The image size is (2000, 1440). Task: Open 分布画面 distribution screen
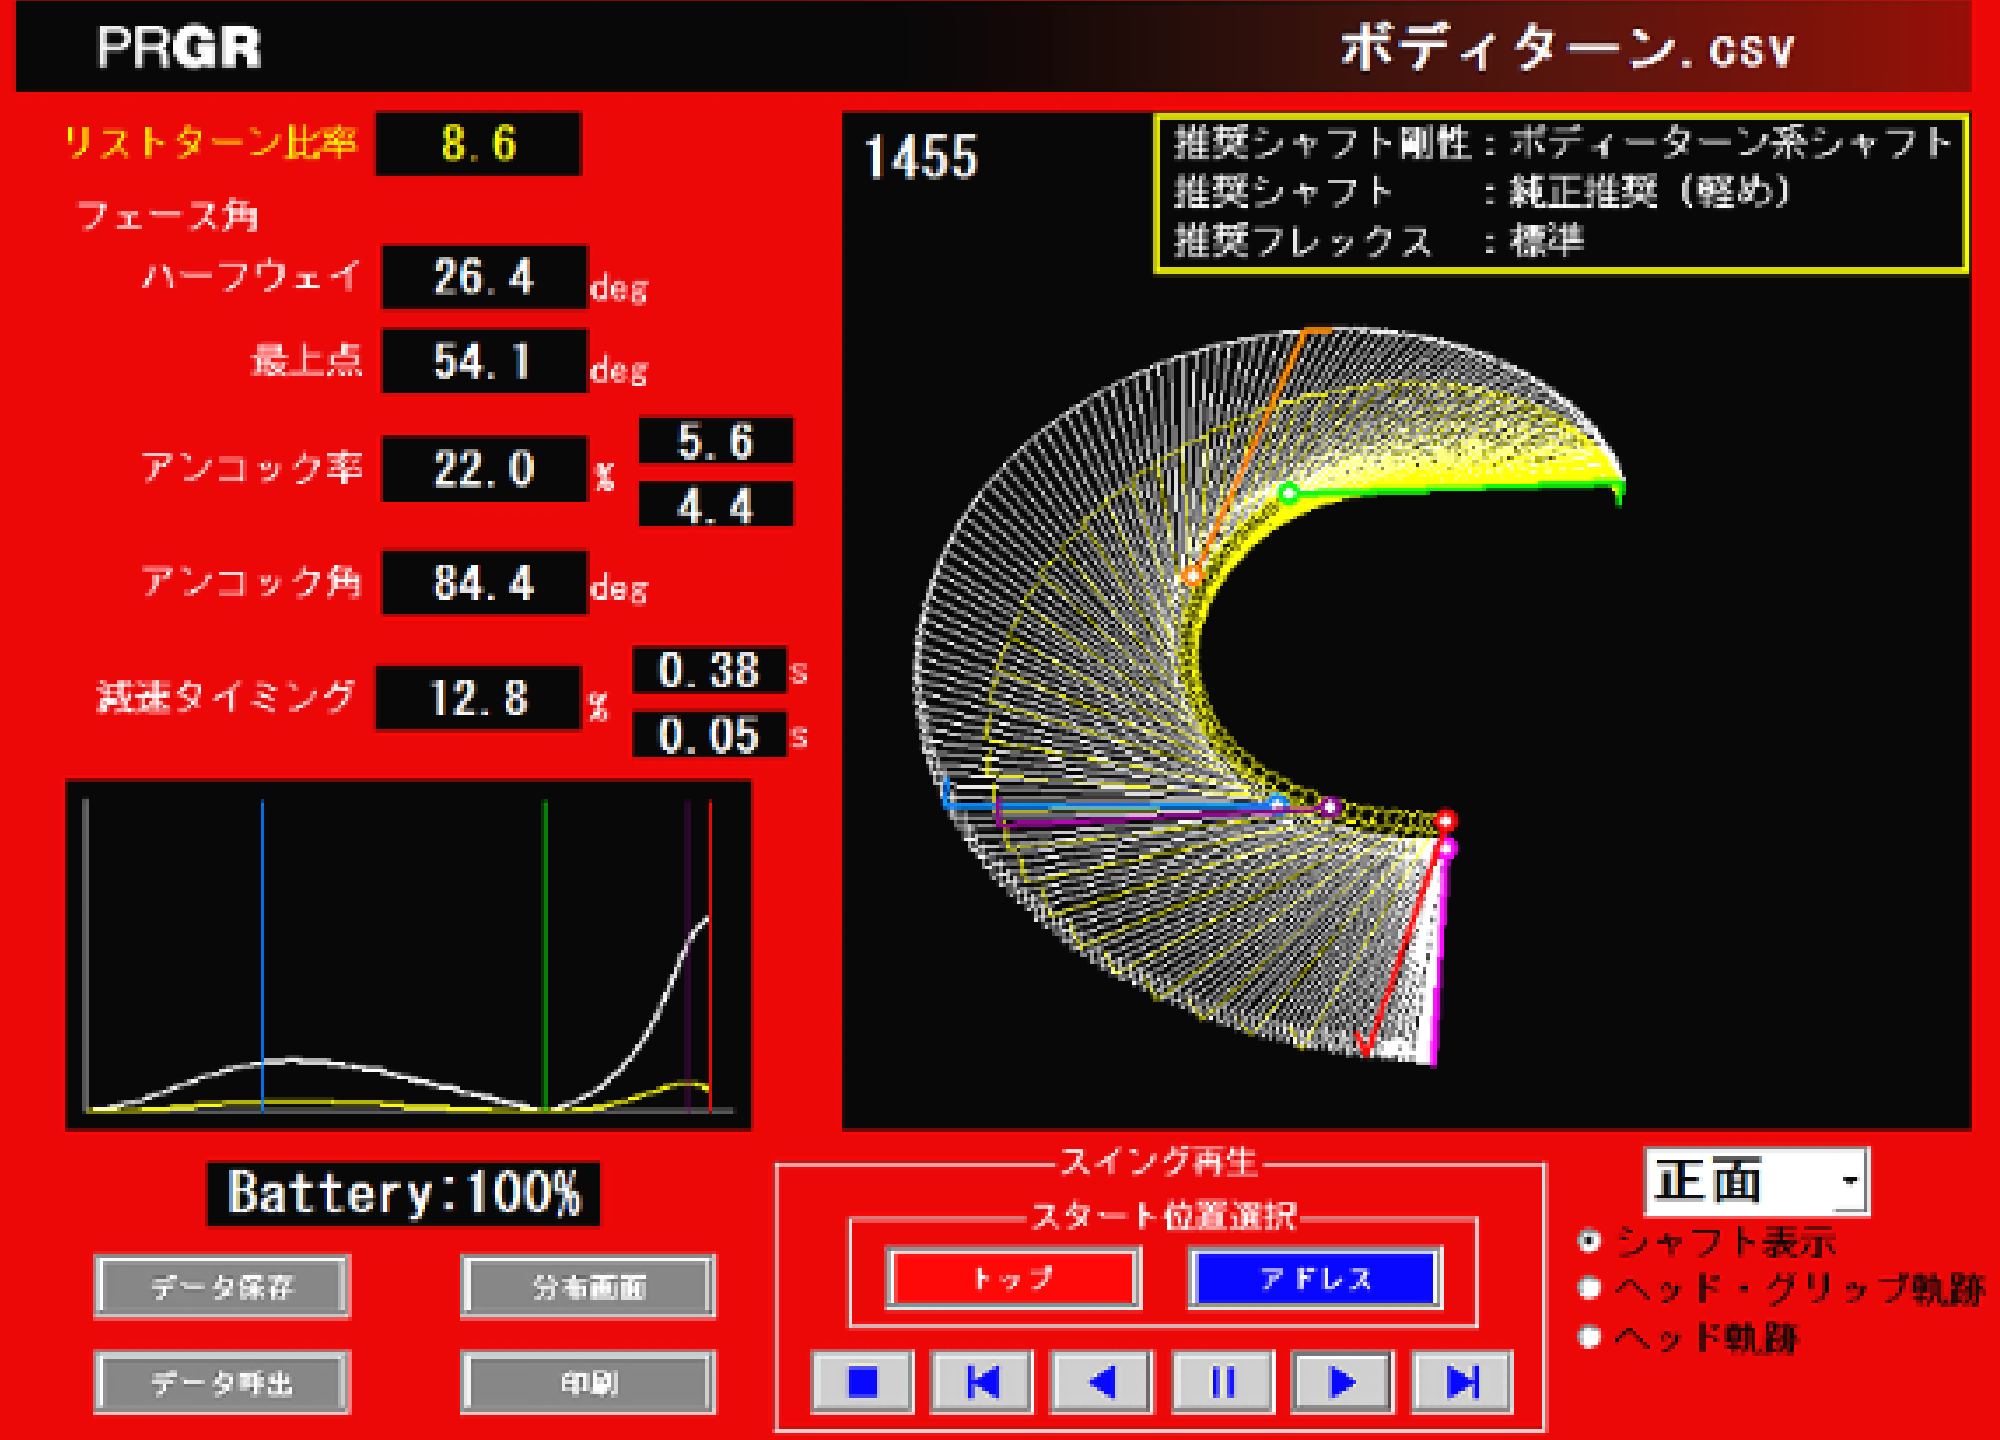tap(588, 1286)
